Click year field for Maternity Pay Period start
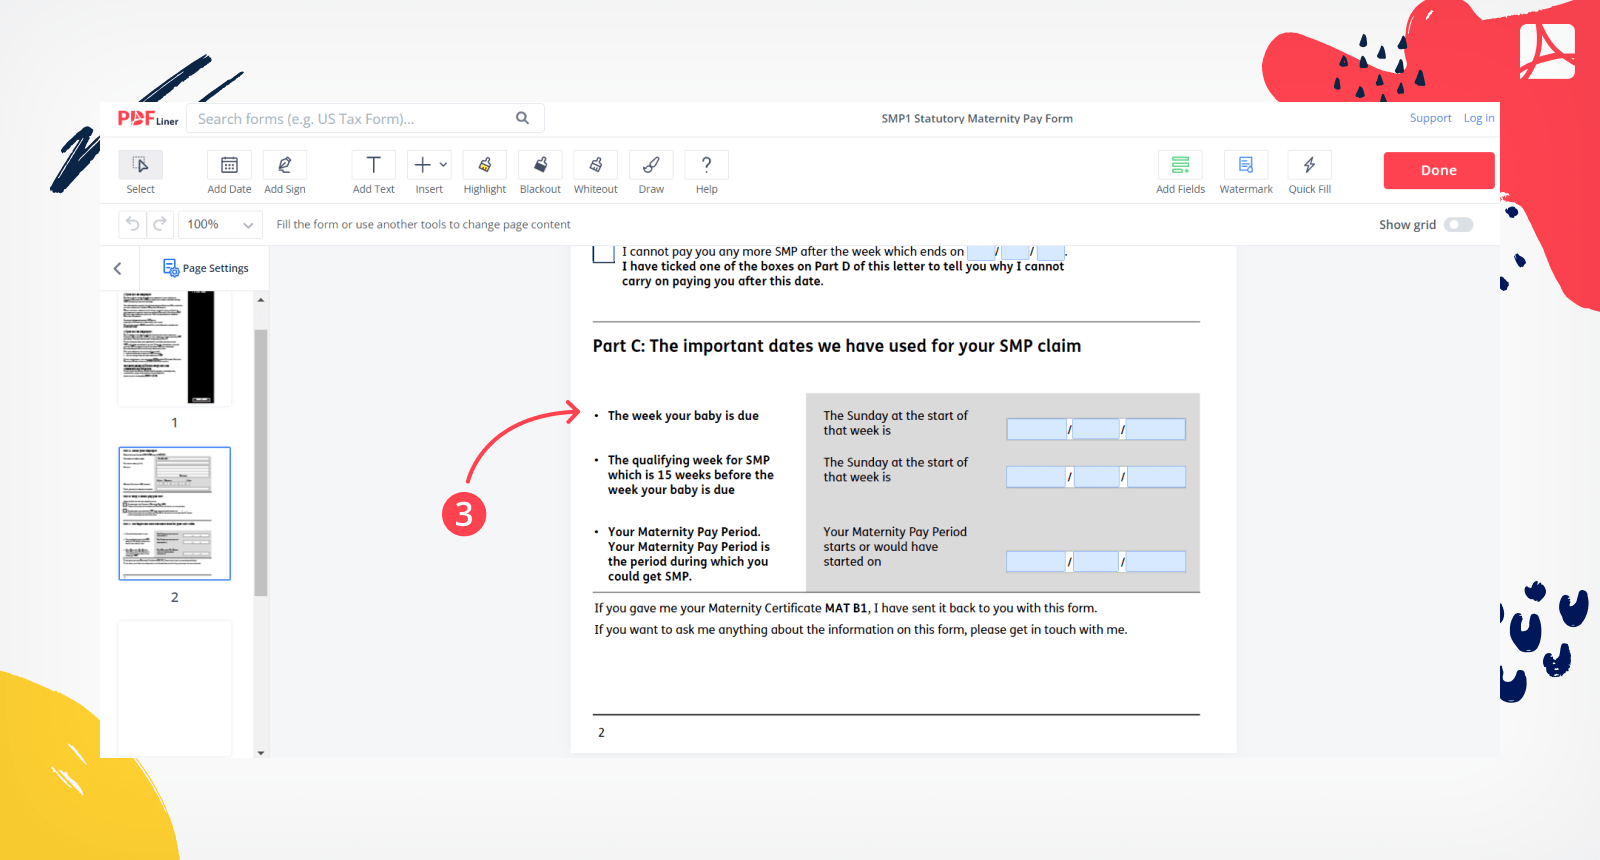Screen dimensions: 1600x860 click(1155, 562)
